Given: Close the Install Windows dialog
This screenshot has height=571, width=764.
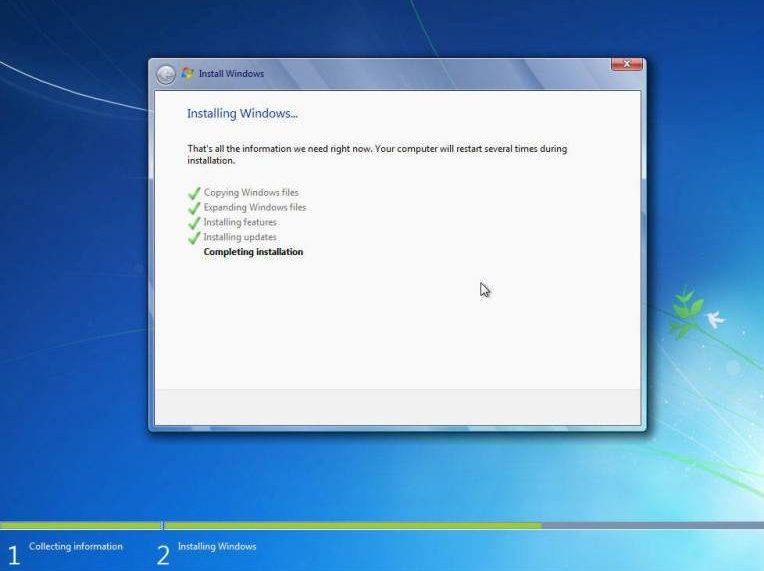Looking at the screenshot, I should (627, 64).
